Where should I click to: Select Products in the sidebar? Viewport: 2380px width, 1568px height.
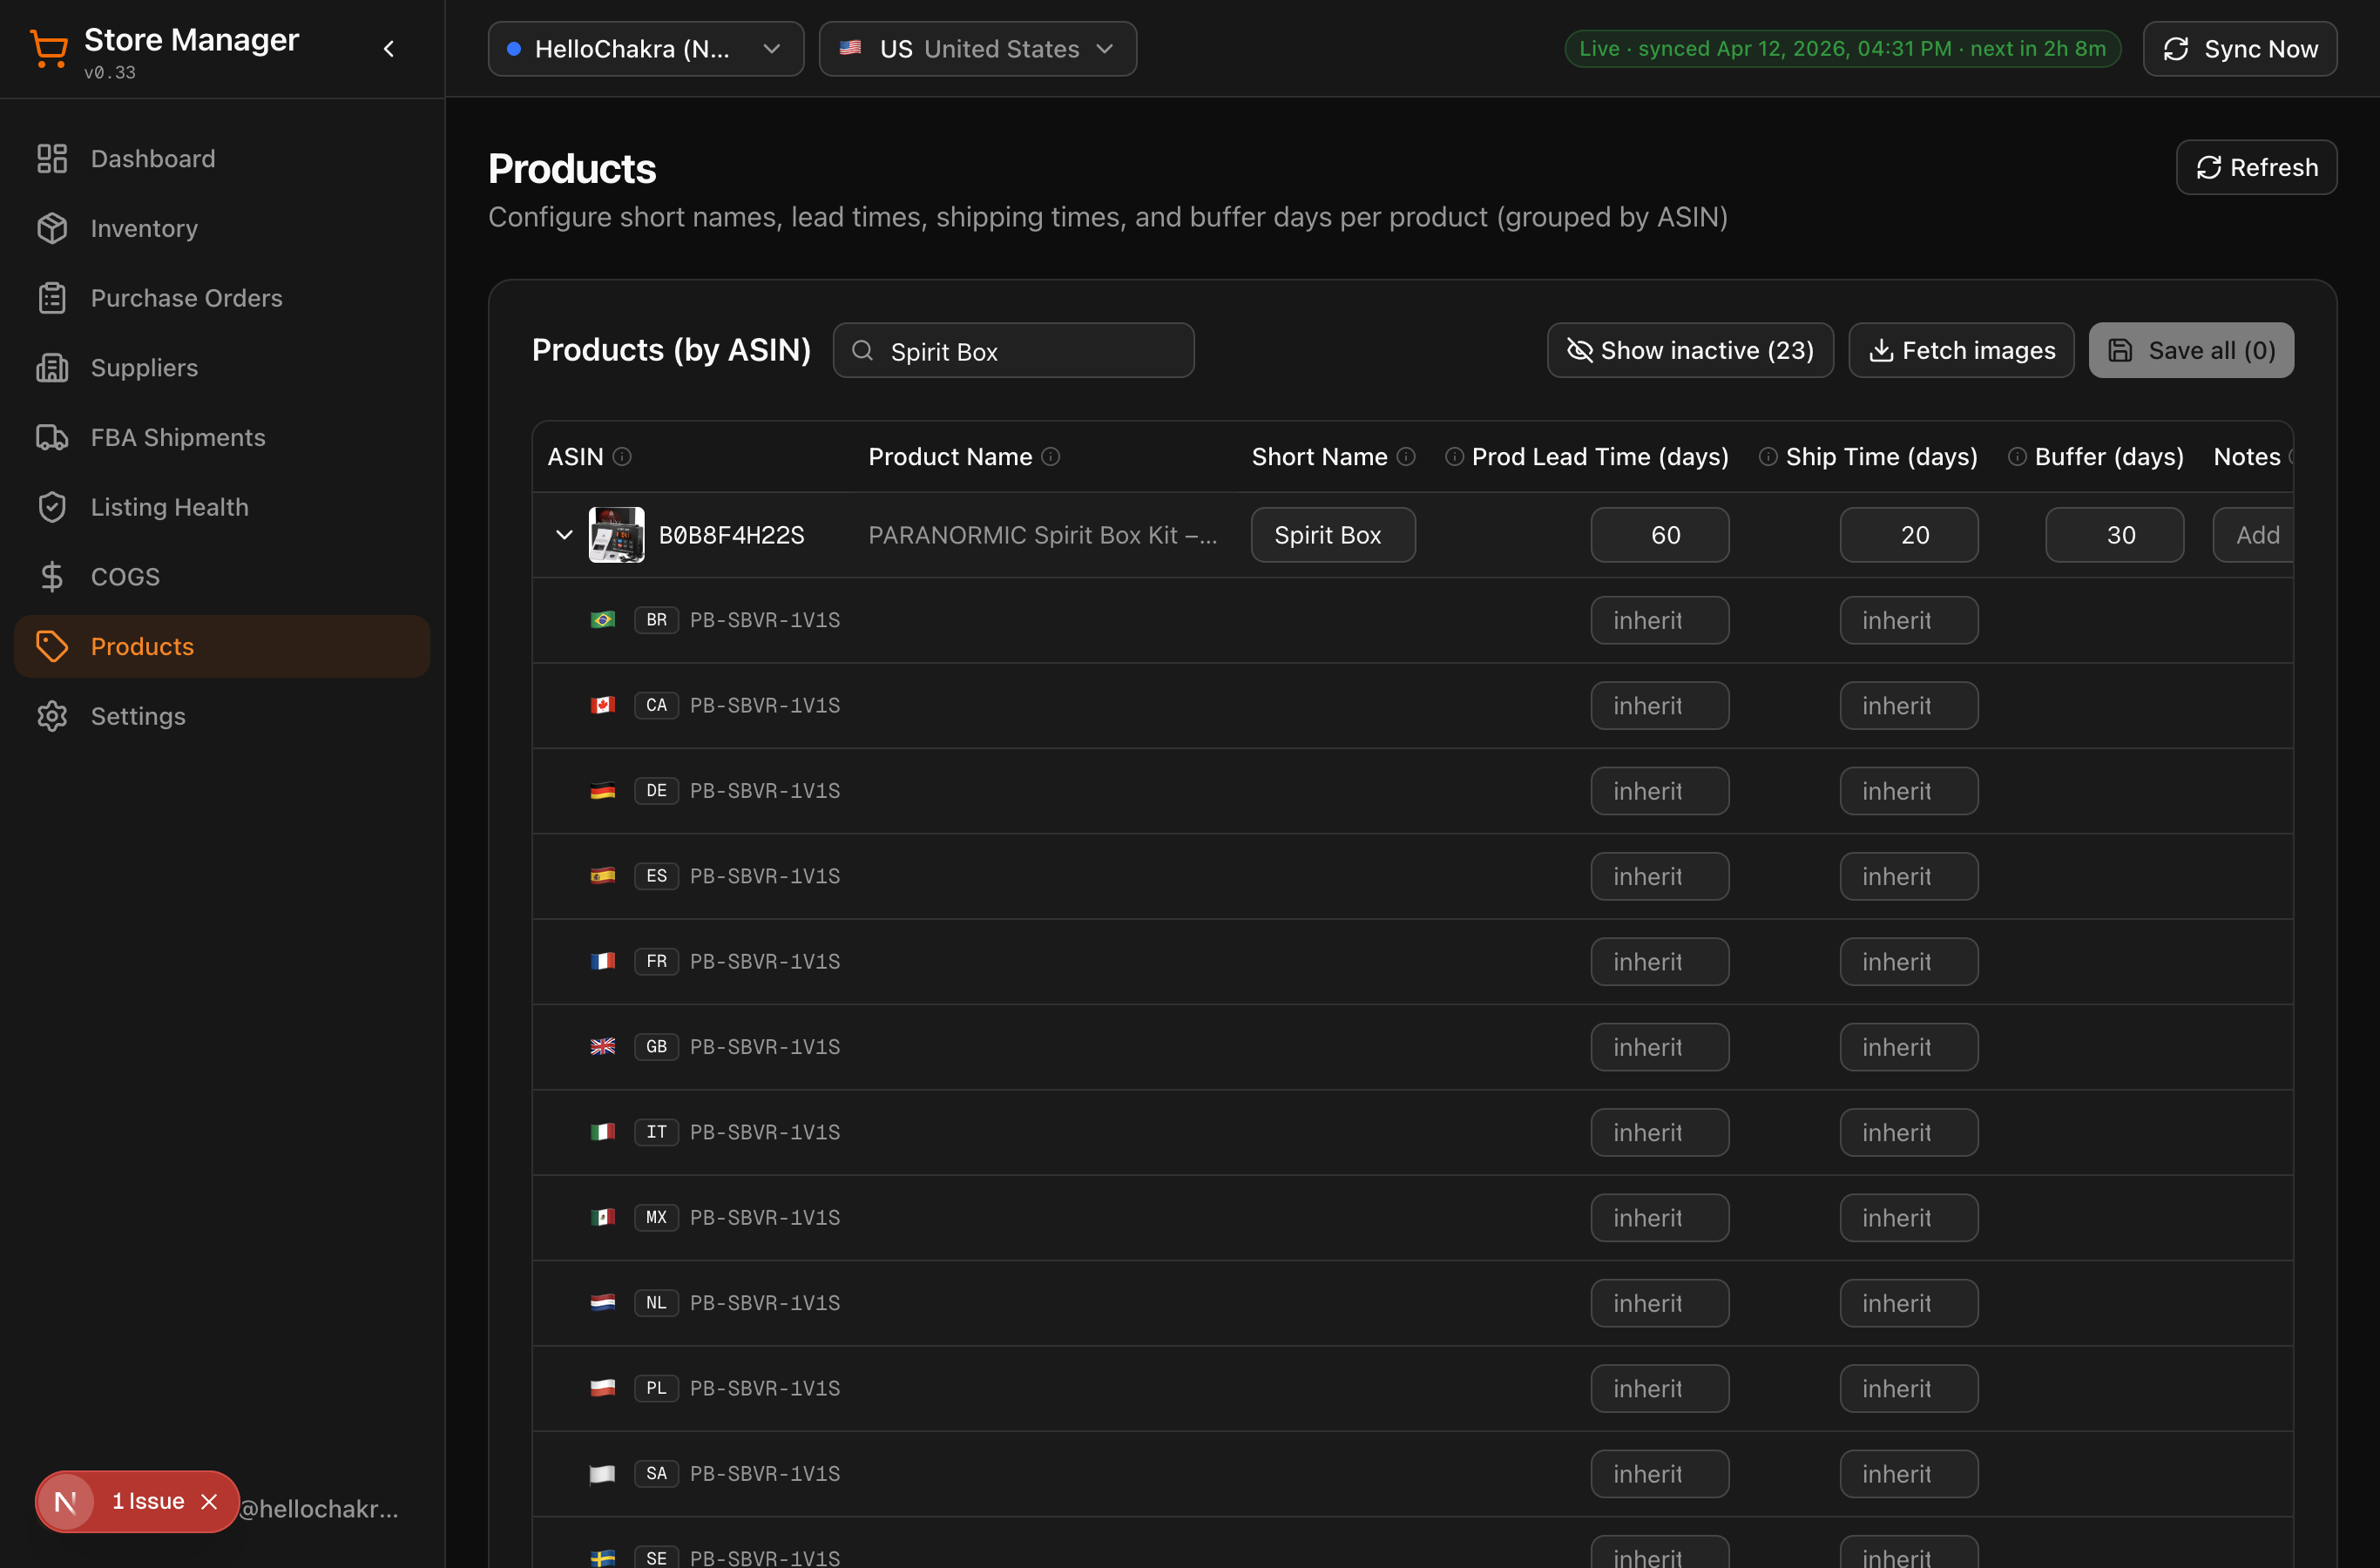(x=222, y=646)
